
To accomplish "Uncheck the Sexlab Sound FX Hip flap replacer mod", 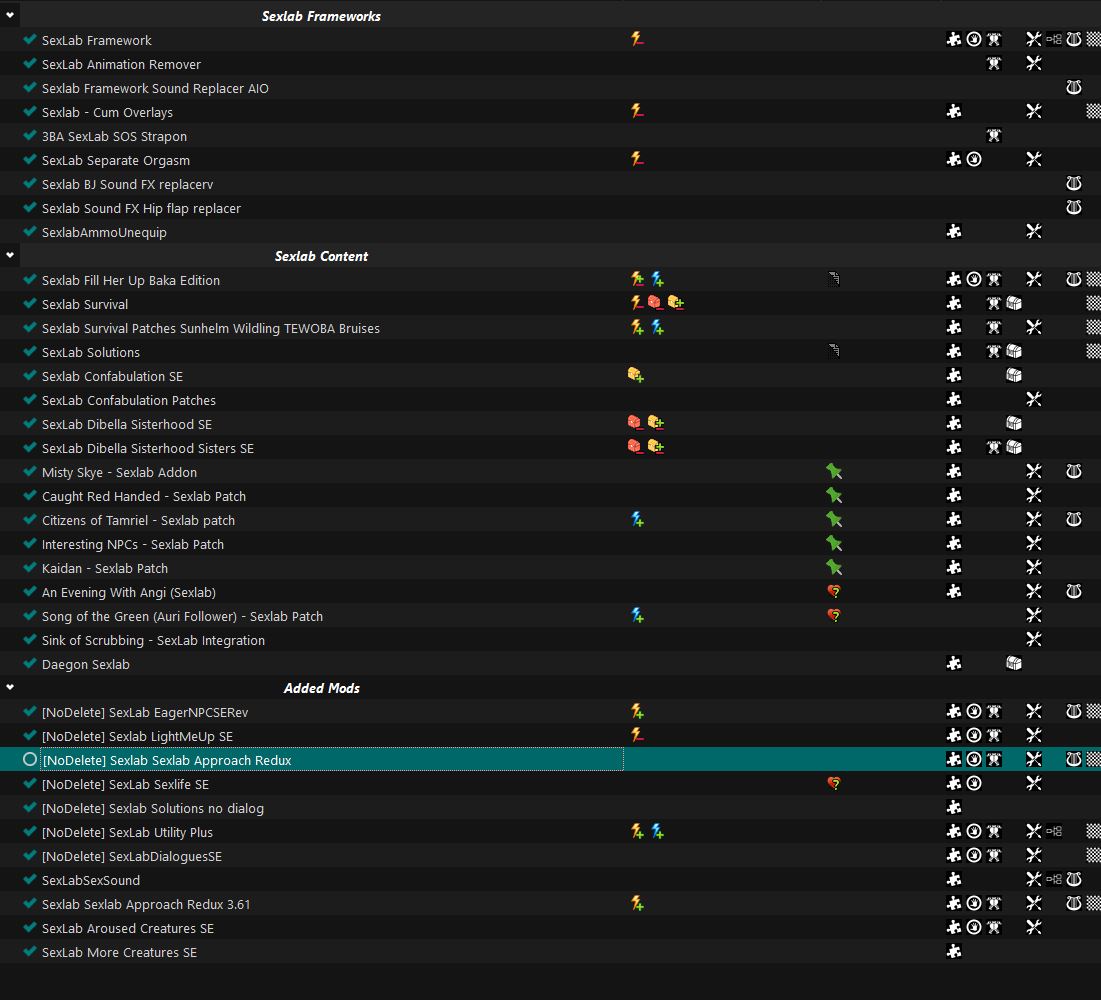I will coord(29,208).
